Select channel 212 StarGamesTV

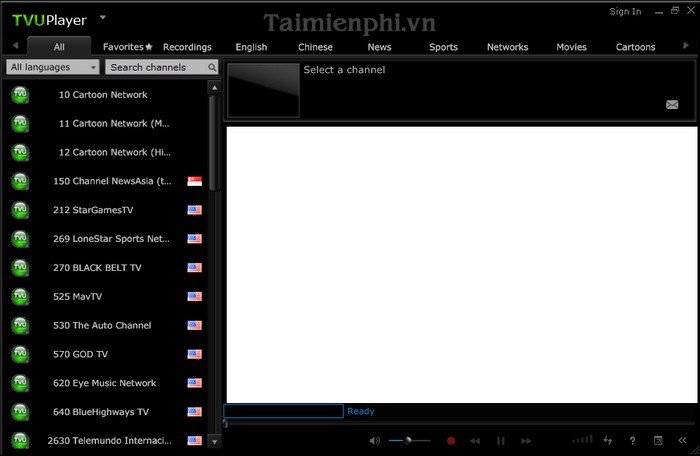pos(105,210)
